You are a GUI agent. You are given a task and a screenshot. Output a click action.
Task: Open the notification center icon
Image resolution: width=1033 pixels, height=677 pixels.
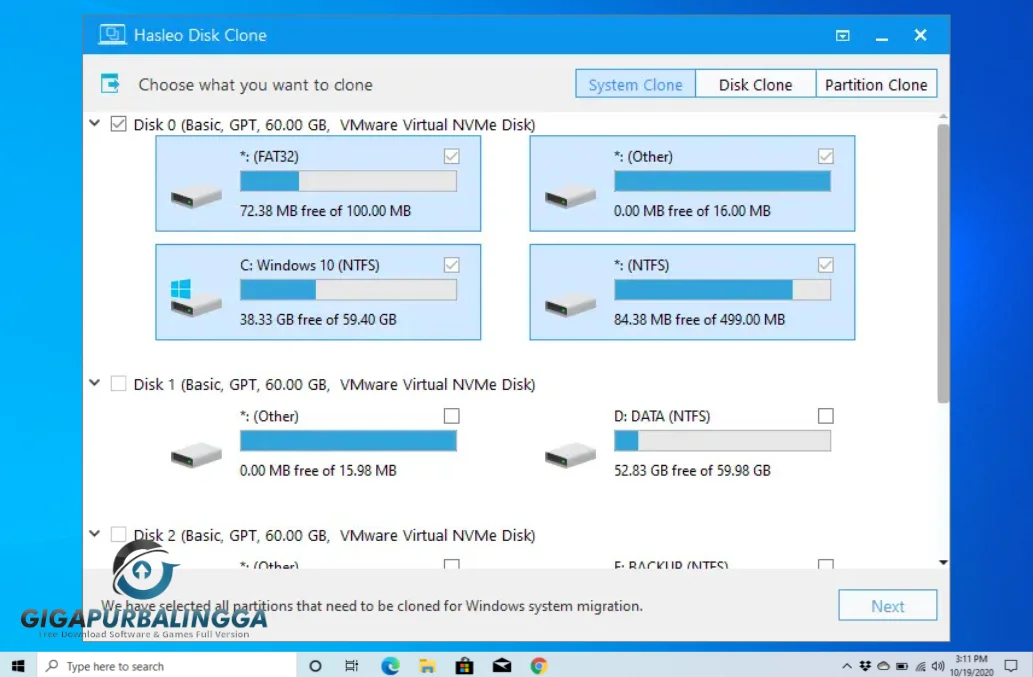click(x=1011, y=666)
